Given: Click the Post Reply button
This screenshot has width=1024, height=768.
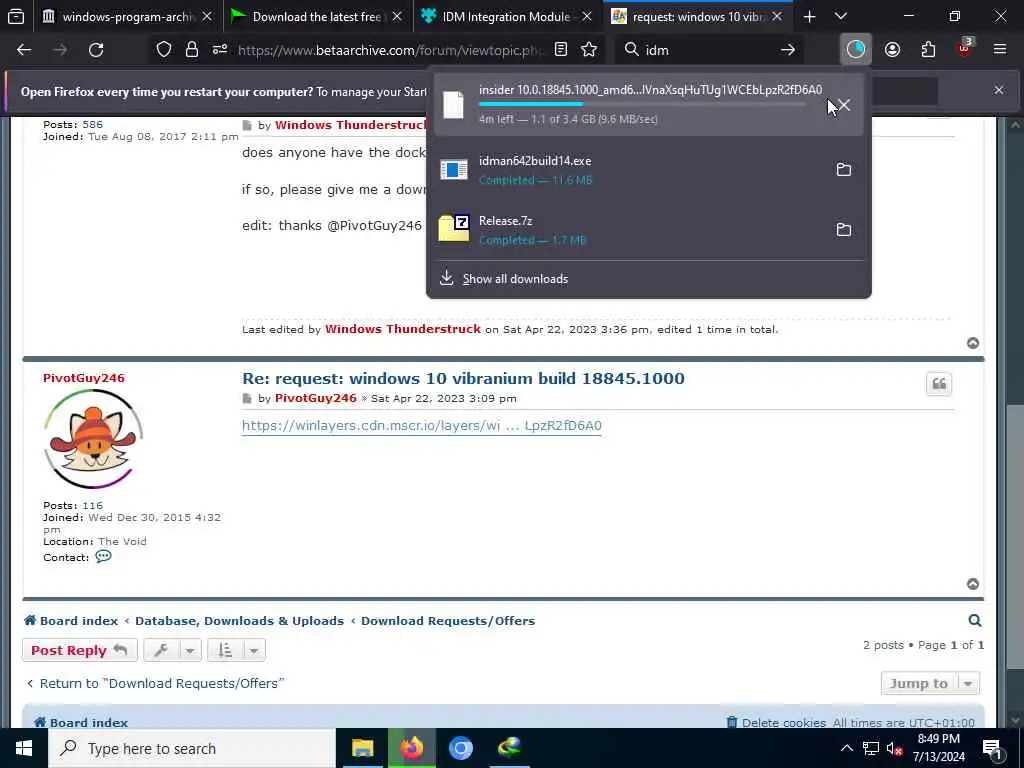Looking at the screenshot, I should click(80, 650).
